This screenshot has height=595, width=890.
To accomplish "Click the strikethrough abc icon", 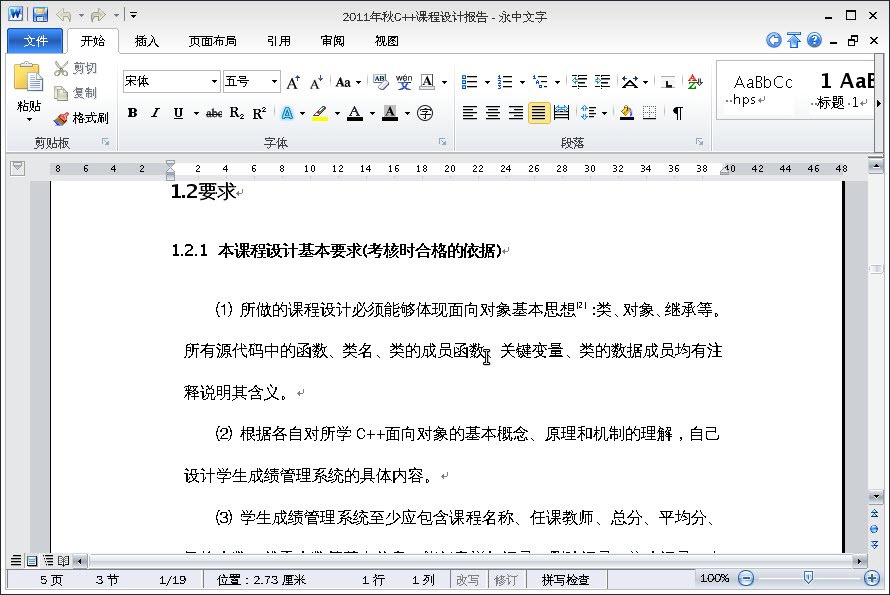I will pos(213,113).
